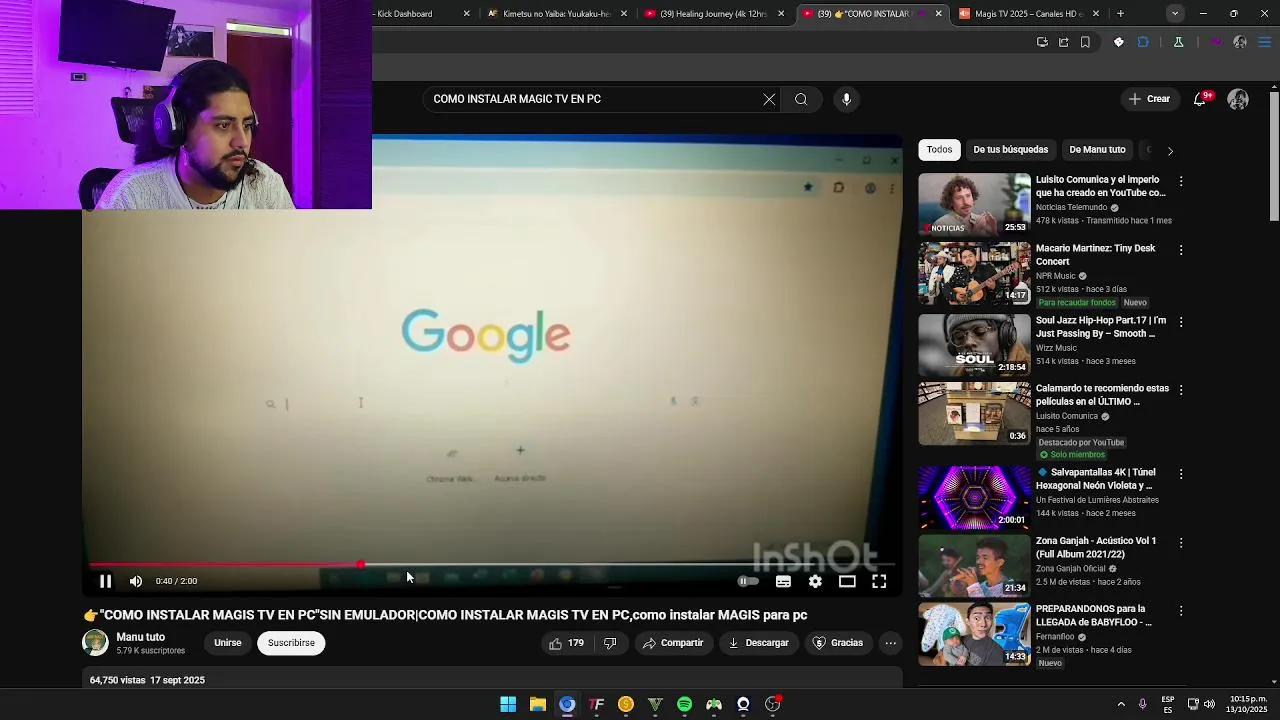Open options for Soul Jazz Hip-Hop video
This screenshot has height=720, width=1280.
pos(1181,322)
